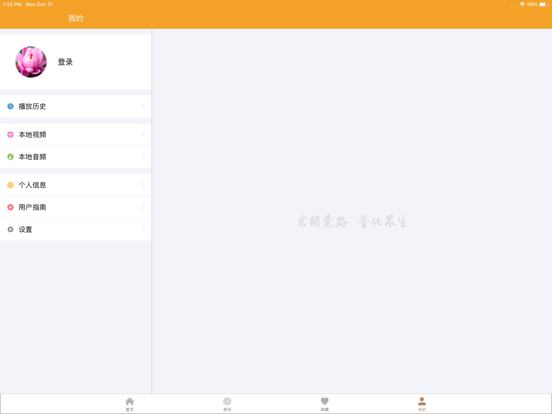Switch to the heart favorites tab
Screen dimensions: 552x414
pyautogui.click(x=325, y=404)
